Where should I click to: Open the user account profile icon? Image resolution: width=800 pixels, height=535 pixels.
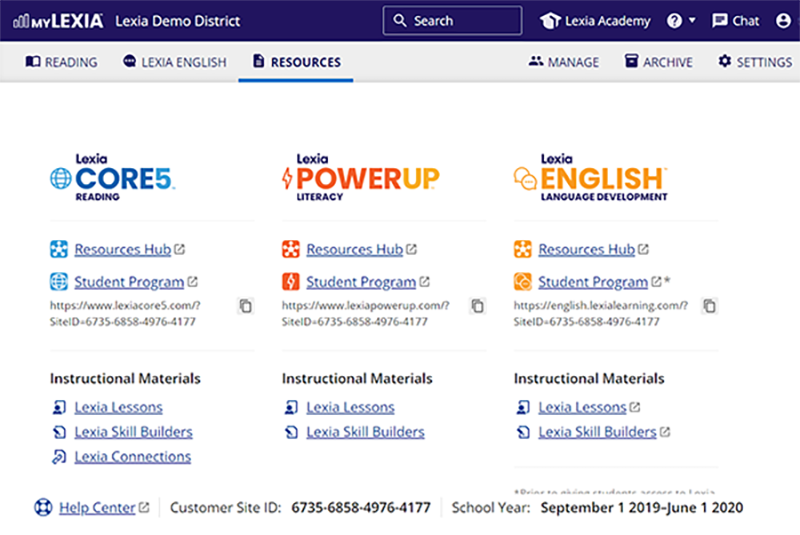783,21
